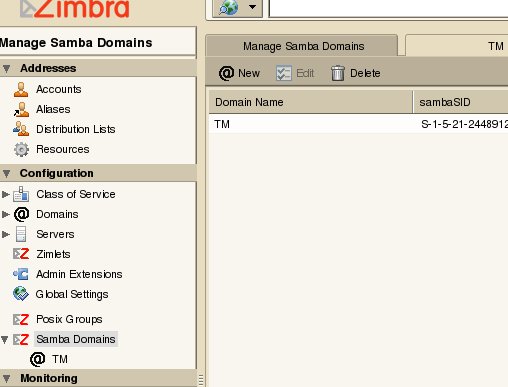Open Admin Extensions
This screenshot has width=508, height=387.
tap(79, 274)
